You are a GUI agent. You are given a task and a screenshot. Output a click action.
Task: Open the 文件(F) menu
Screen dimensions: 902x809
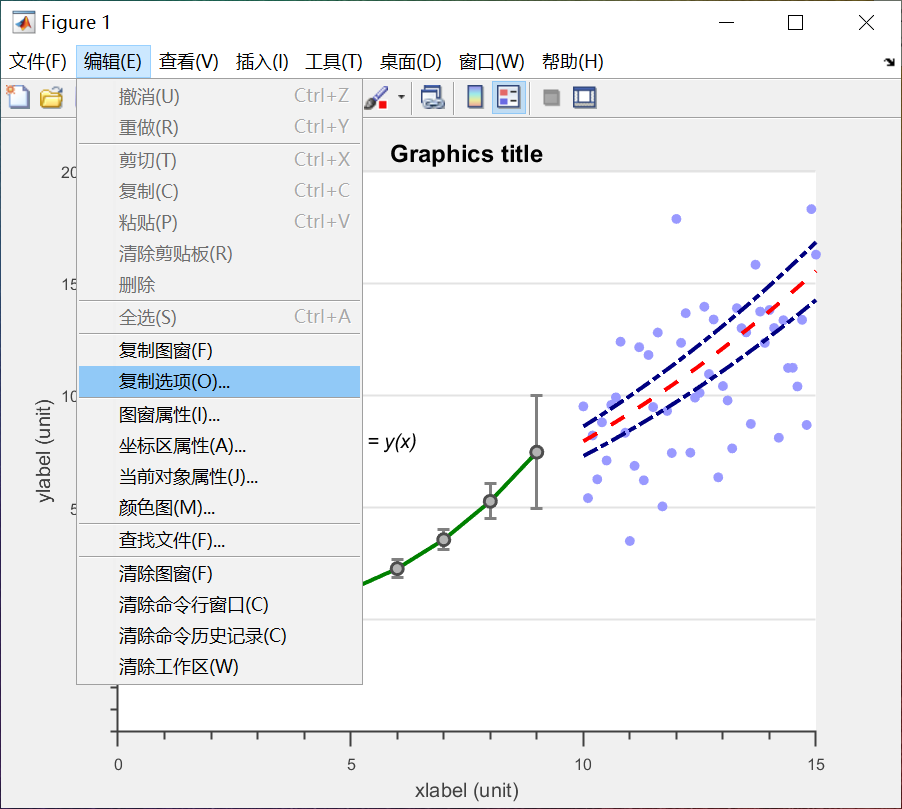(37, 61)
